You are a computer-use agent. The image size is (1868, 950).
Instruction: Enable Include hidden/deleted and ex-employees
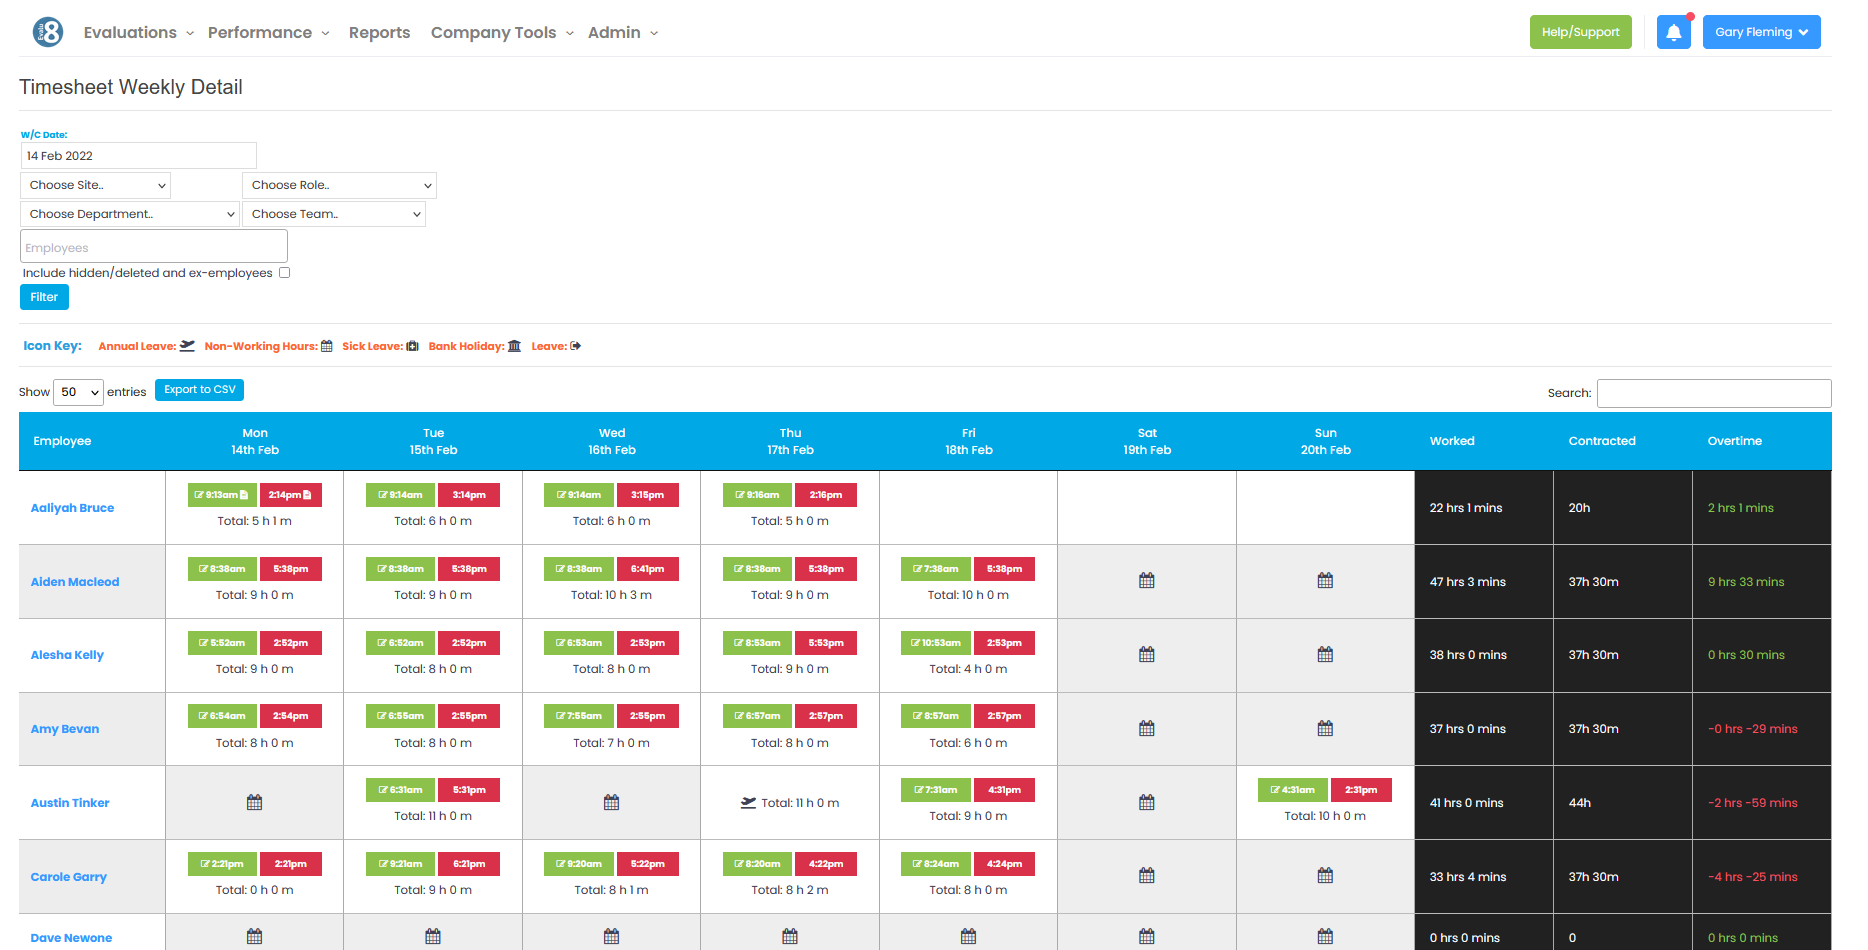pos(284,272)
